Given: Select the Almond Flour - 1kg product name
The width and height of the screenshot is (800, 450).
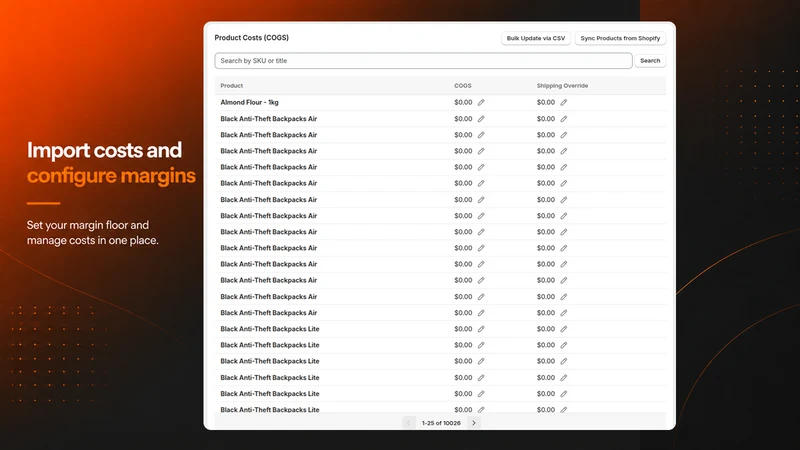Looking at the screenshot, I should (249, 103).
